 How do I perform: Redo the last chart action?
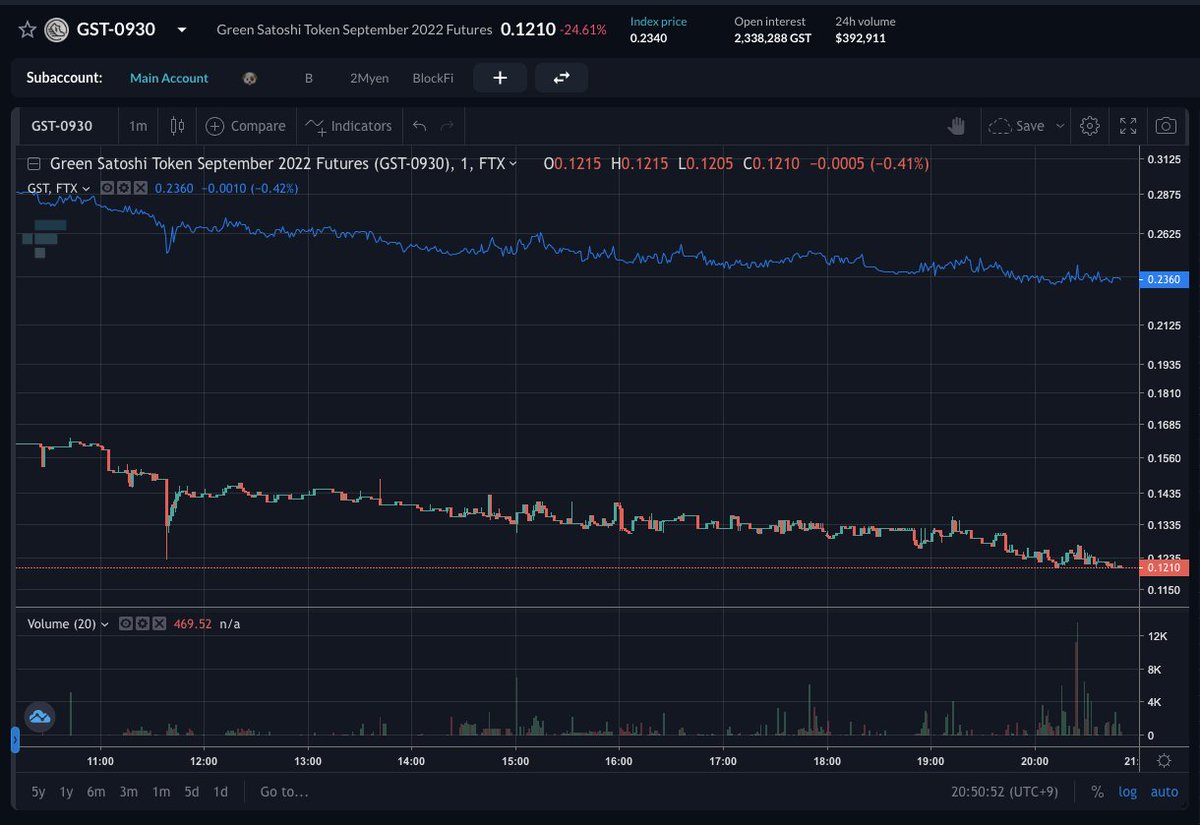[x=448, y=126]
